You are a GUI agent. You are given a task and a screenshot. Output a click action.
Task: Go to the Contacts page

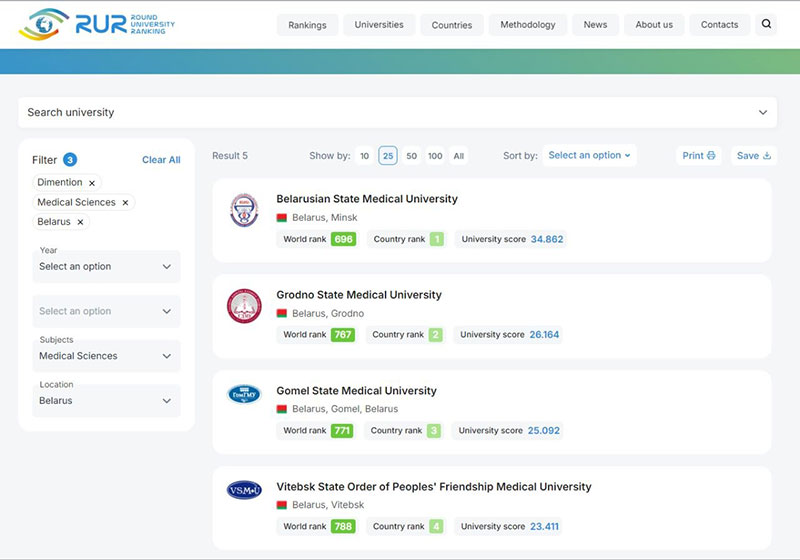719,24
